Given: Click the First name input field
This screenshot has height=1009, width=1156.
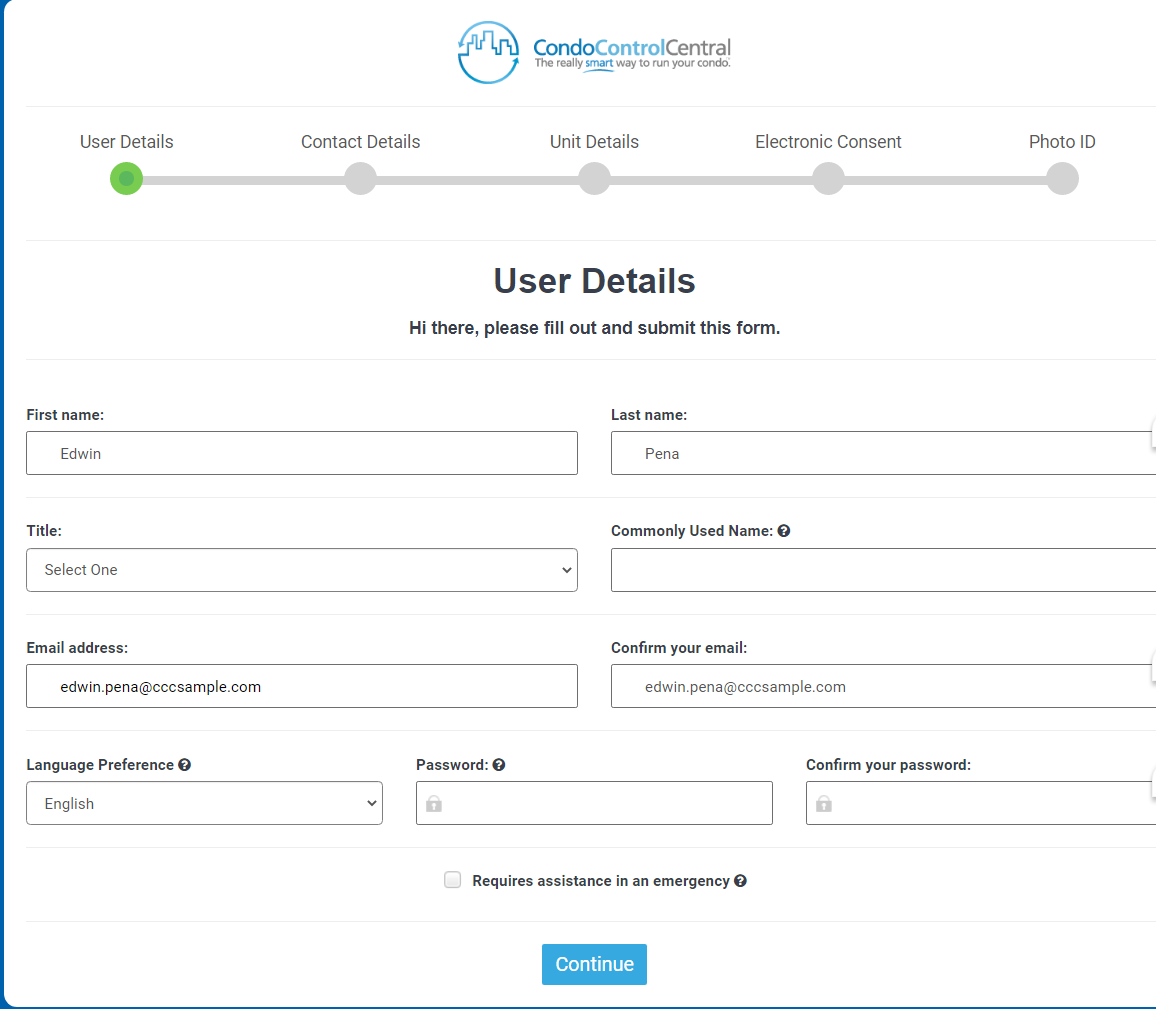Looking at the screenshot, I should point(302,453).
